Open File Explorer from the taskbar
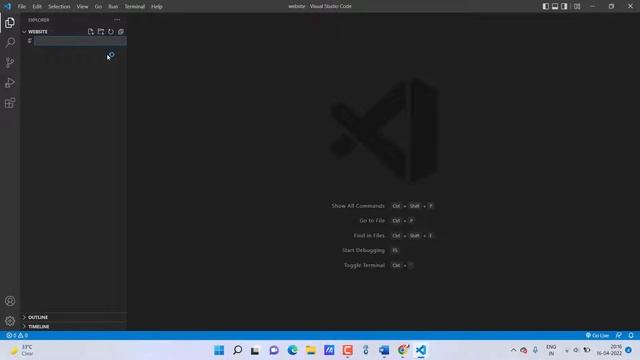Image resolution: width=640 pixels, height=360 pixels. tap(311, 350)
